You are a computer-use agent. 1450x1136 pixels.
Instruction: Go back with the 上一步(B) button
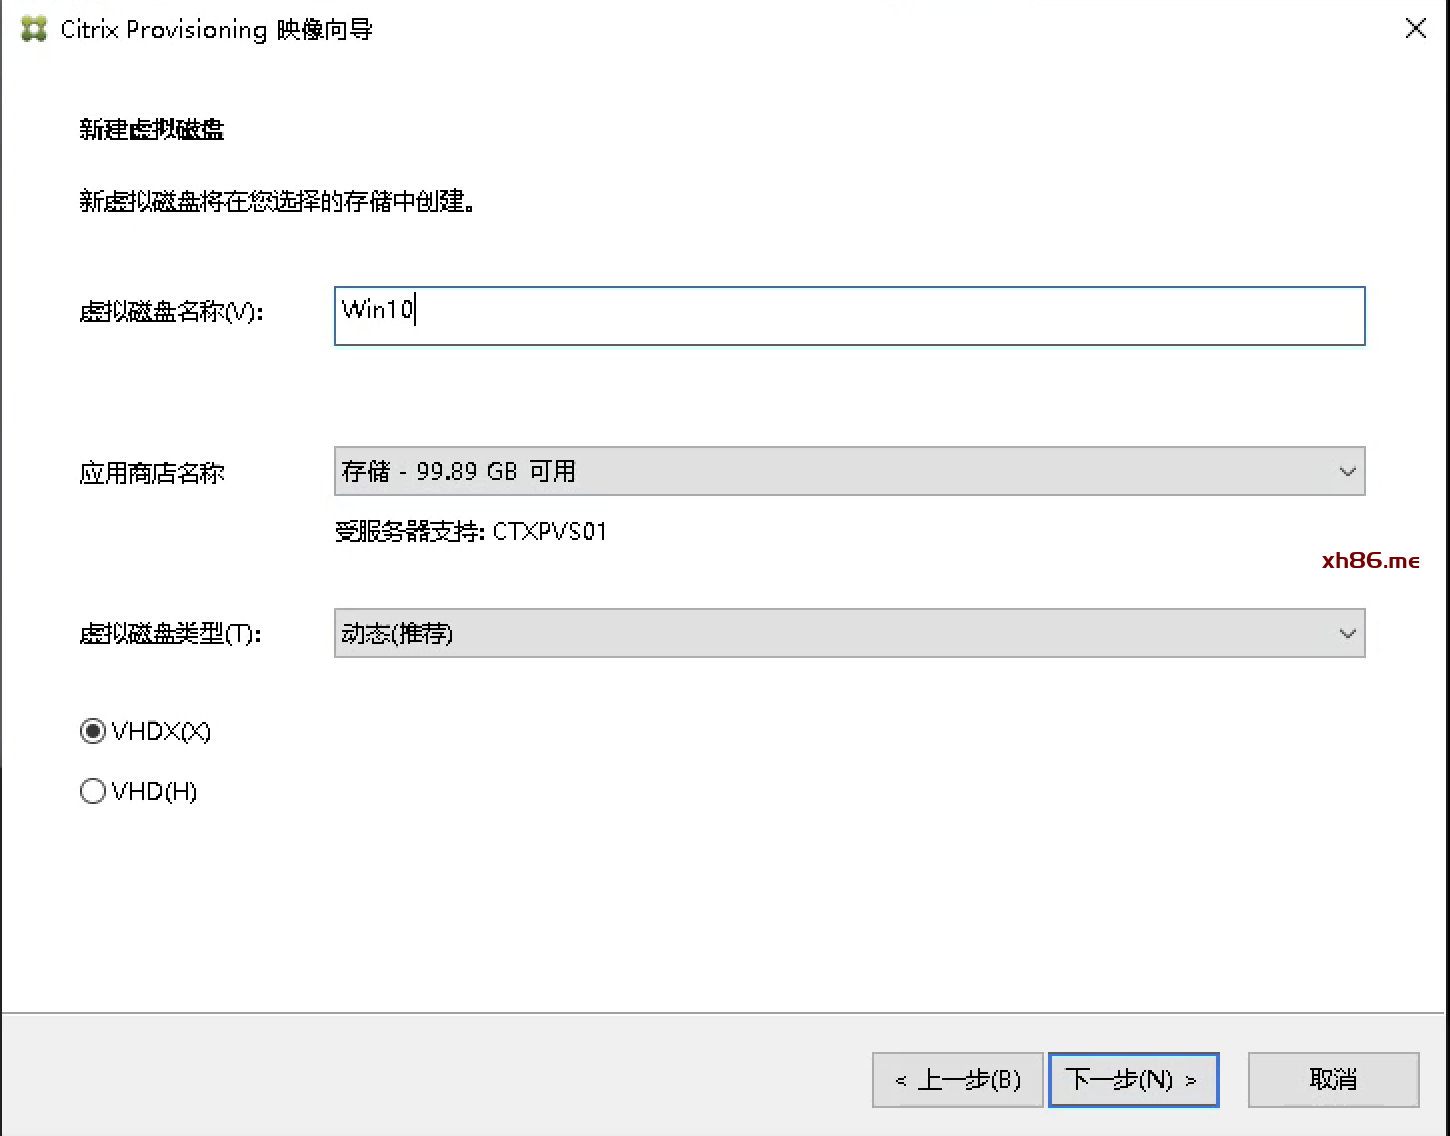pos(957,1080)
